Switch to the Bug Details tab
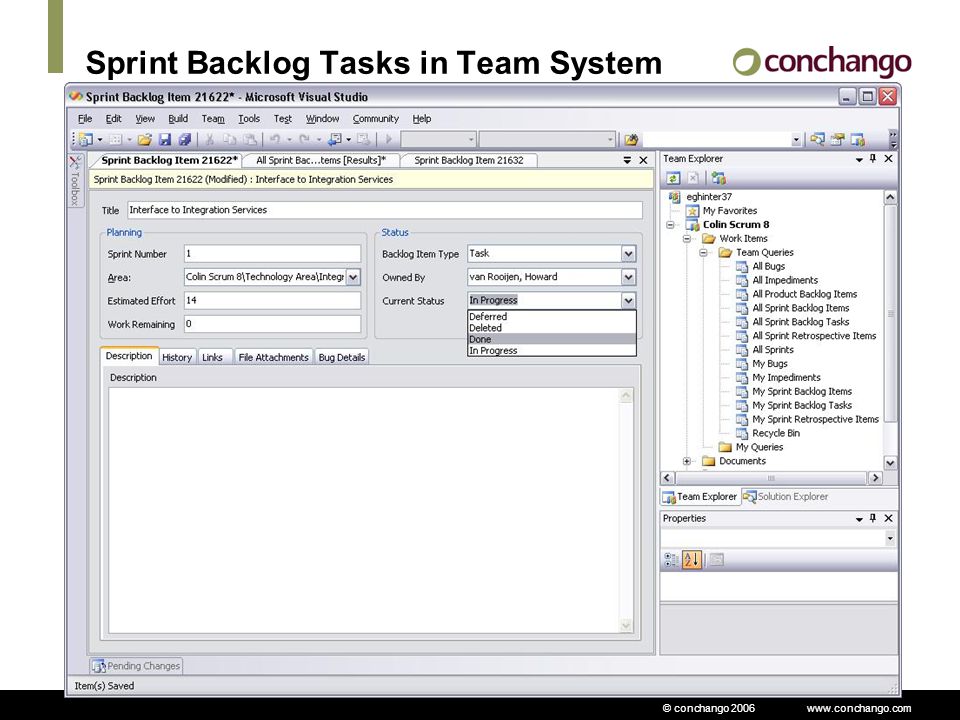This screenshot has height=720, width=960. pyautogui.click(x=342, y=357)
